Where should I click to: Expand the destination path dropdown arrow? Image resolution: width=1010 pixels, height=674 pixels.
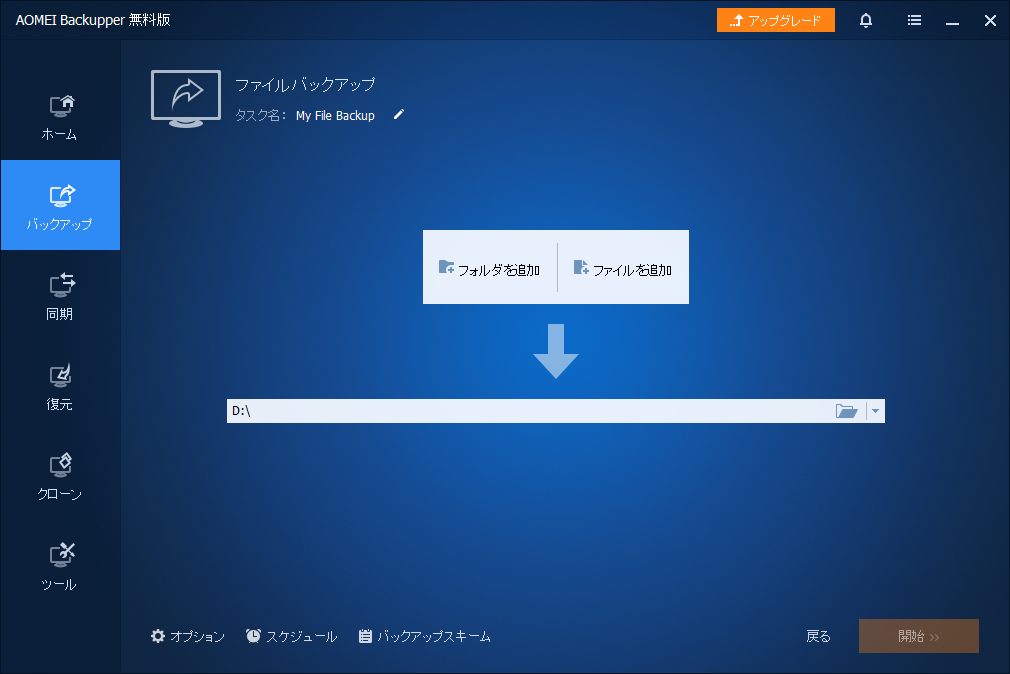pyautogui.click(x=875, y=411)
